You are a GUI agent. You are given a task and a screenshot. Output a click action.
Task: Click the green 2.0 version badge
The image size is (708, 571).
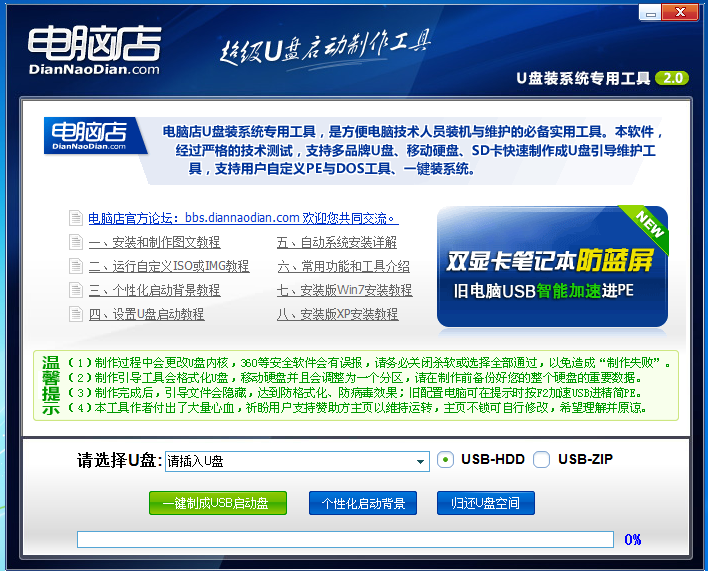pyautogui.click(x=672, y=78)
